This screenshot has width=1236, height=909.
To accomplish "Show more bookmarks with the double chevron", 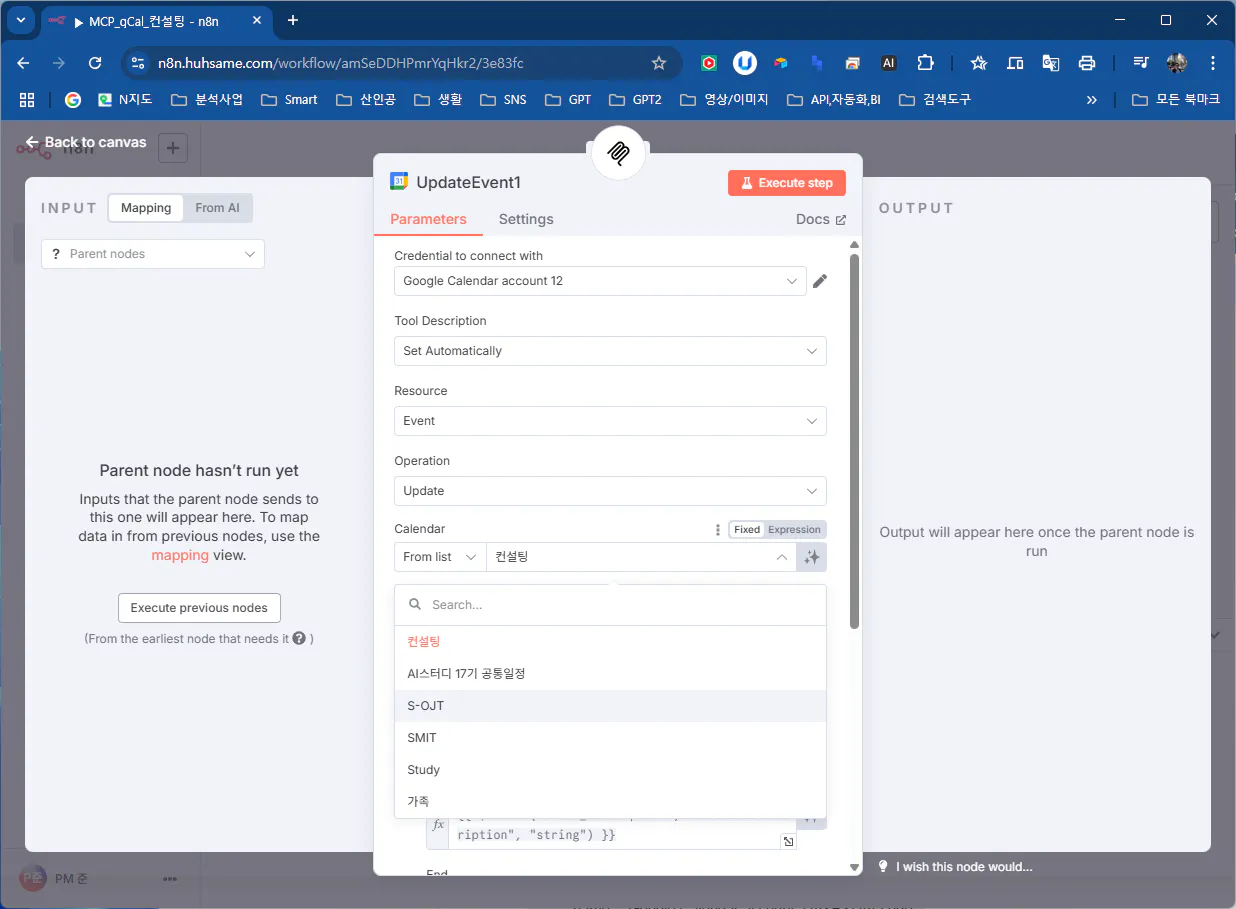I will point(1091,100).
